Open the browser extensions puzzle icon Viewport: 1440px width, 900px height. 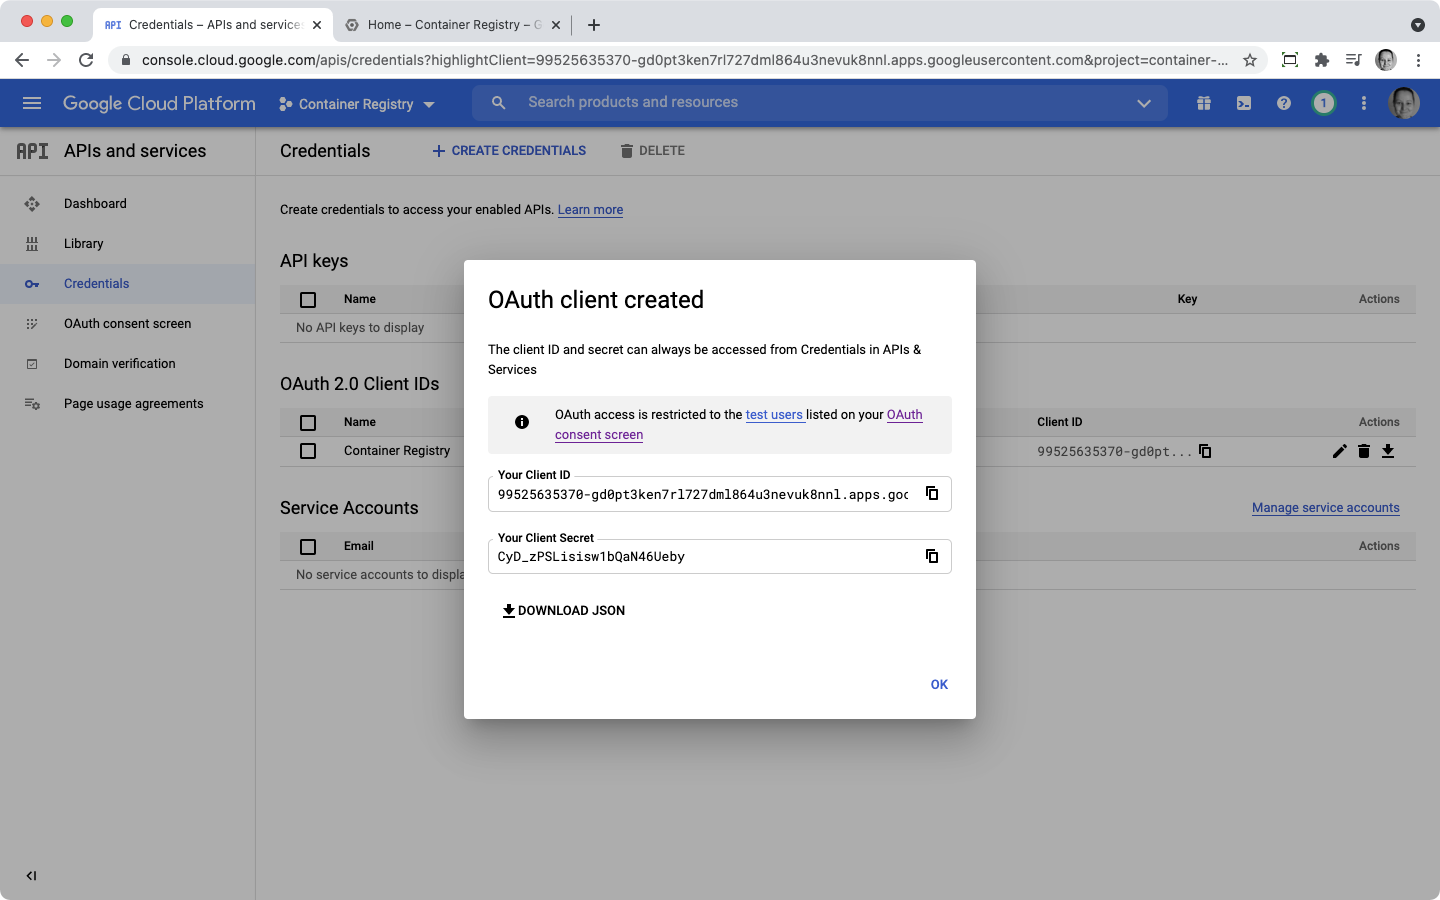(1322, 60)
